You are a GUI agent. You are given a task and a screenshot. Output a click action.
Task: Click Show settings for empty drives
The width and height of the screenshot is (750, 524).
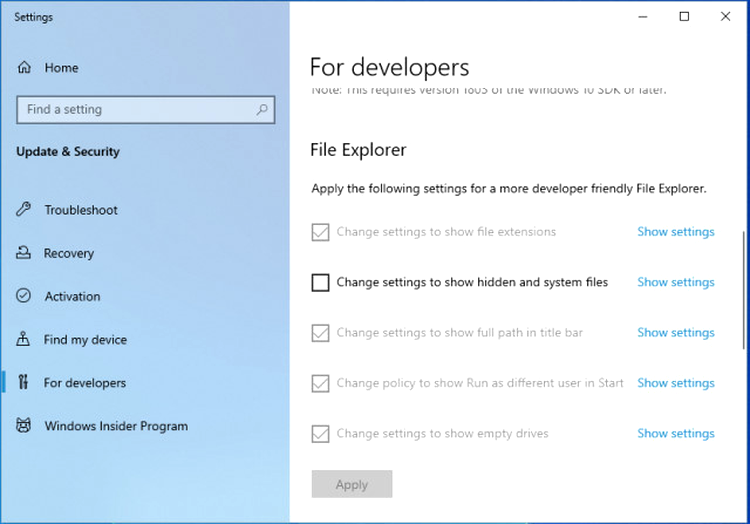pos(675,434)
